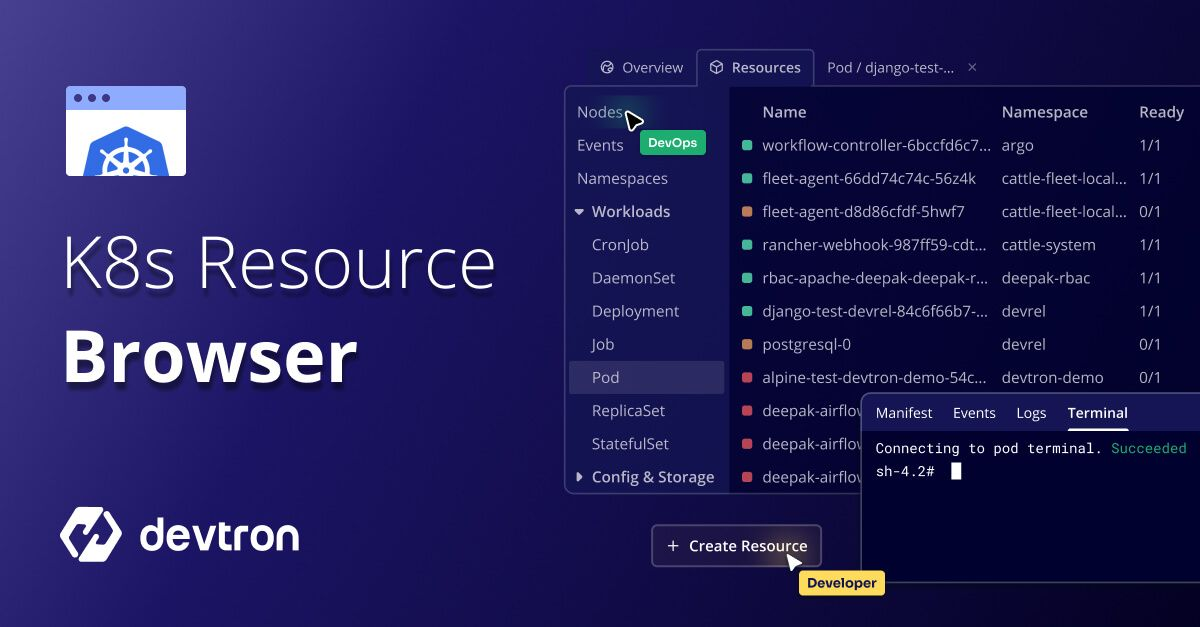Image resolution: width=1200 pixels, height=627 pixels.
Task: Open pod workflow-controller-6bccfd6c7
Action: [x=877, y=145]
